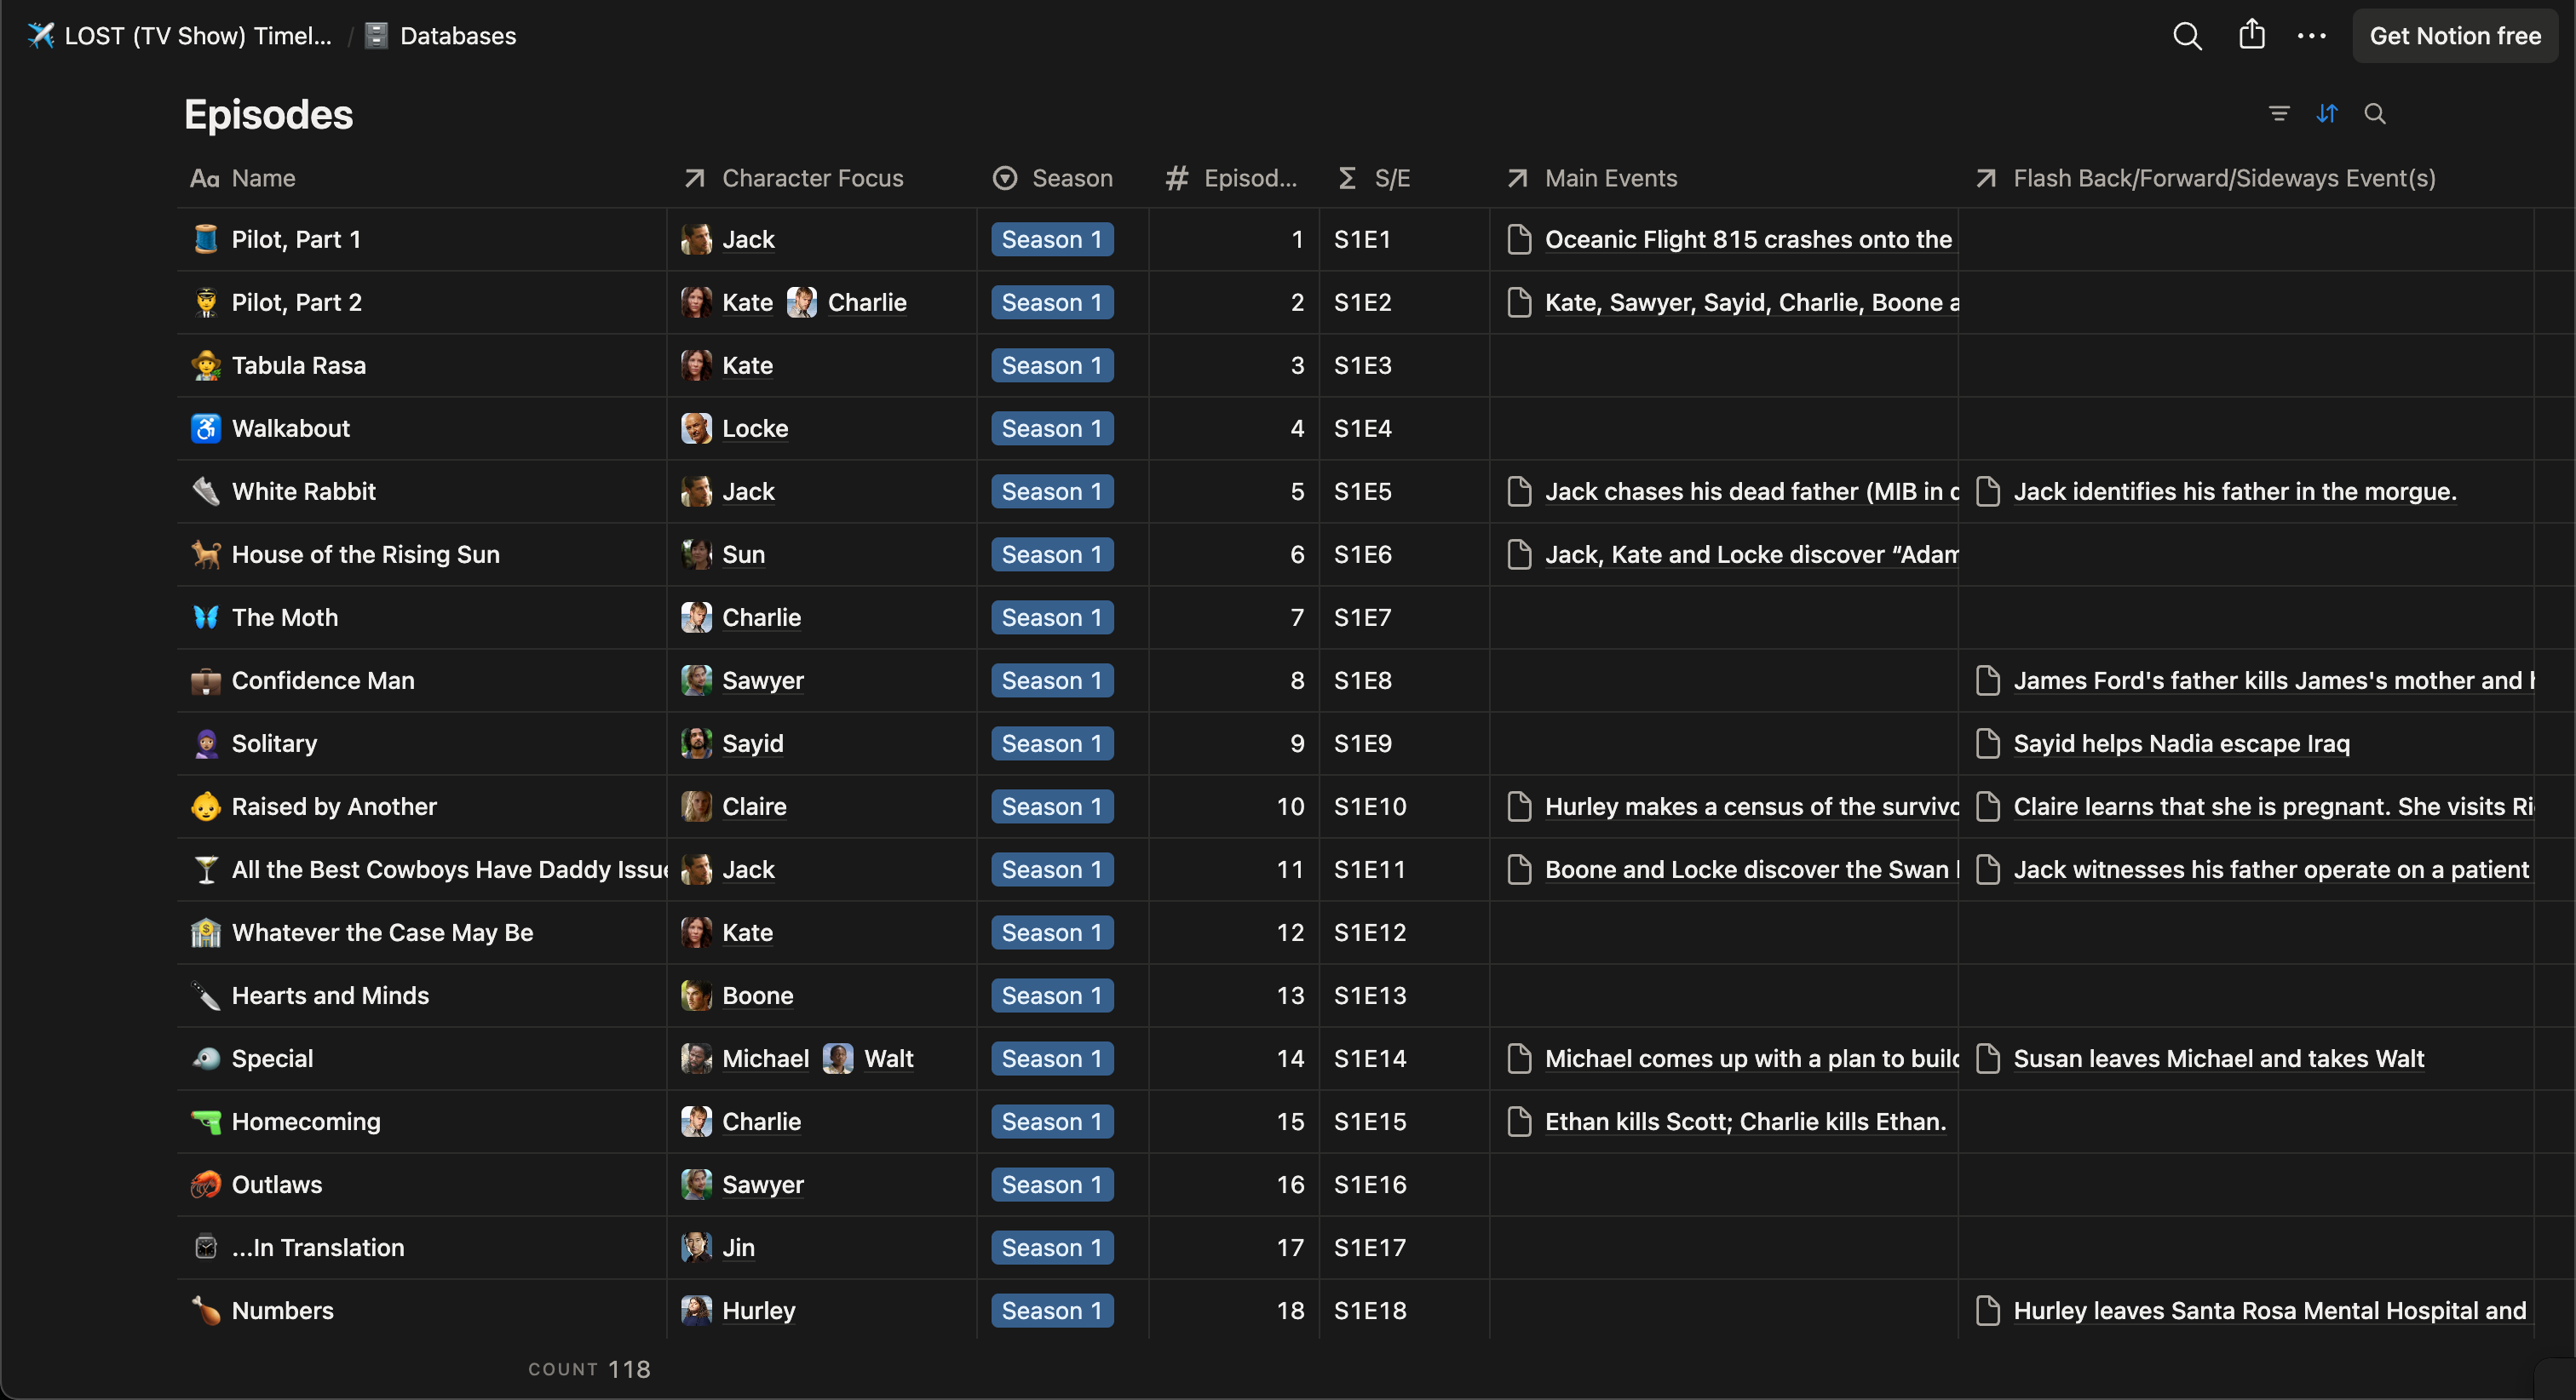This screenshot has width=2576, height=1400.
Task: Click the Episodes database search icon
Action: 2375,114
